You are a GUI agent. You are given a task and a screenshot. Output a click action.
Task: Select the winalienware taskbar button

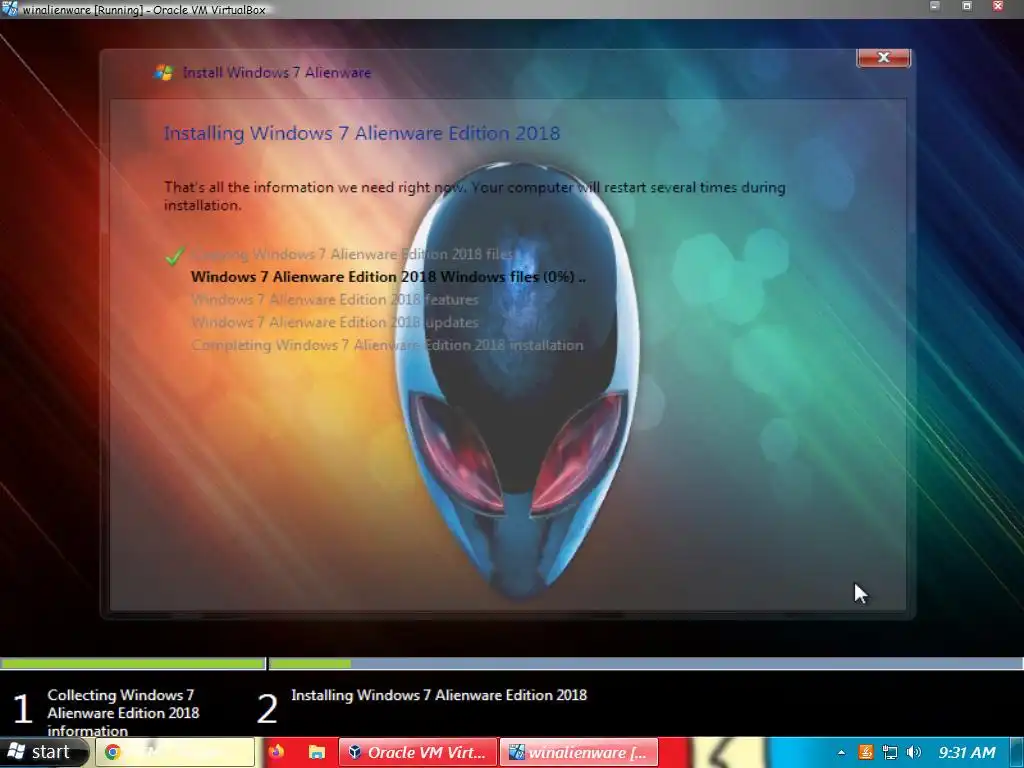click(579, 752)
